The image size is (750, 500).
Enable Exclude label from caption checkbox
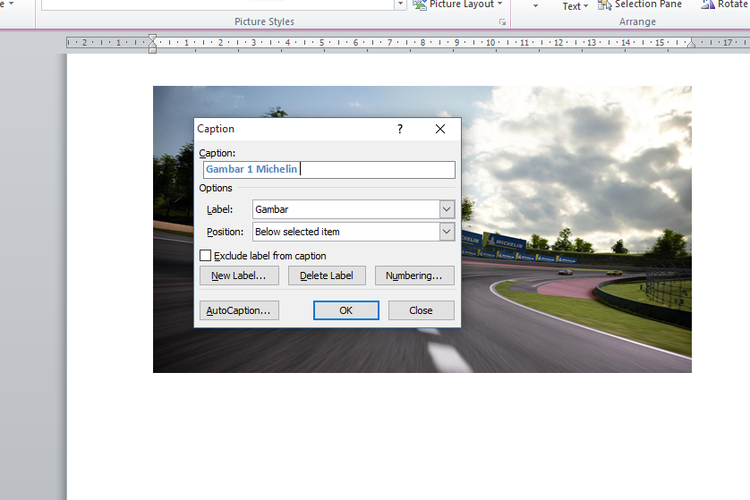click(205, 256)
